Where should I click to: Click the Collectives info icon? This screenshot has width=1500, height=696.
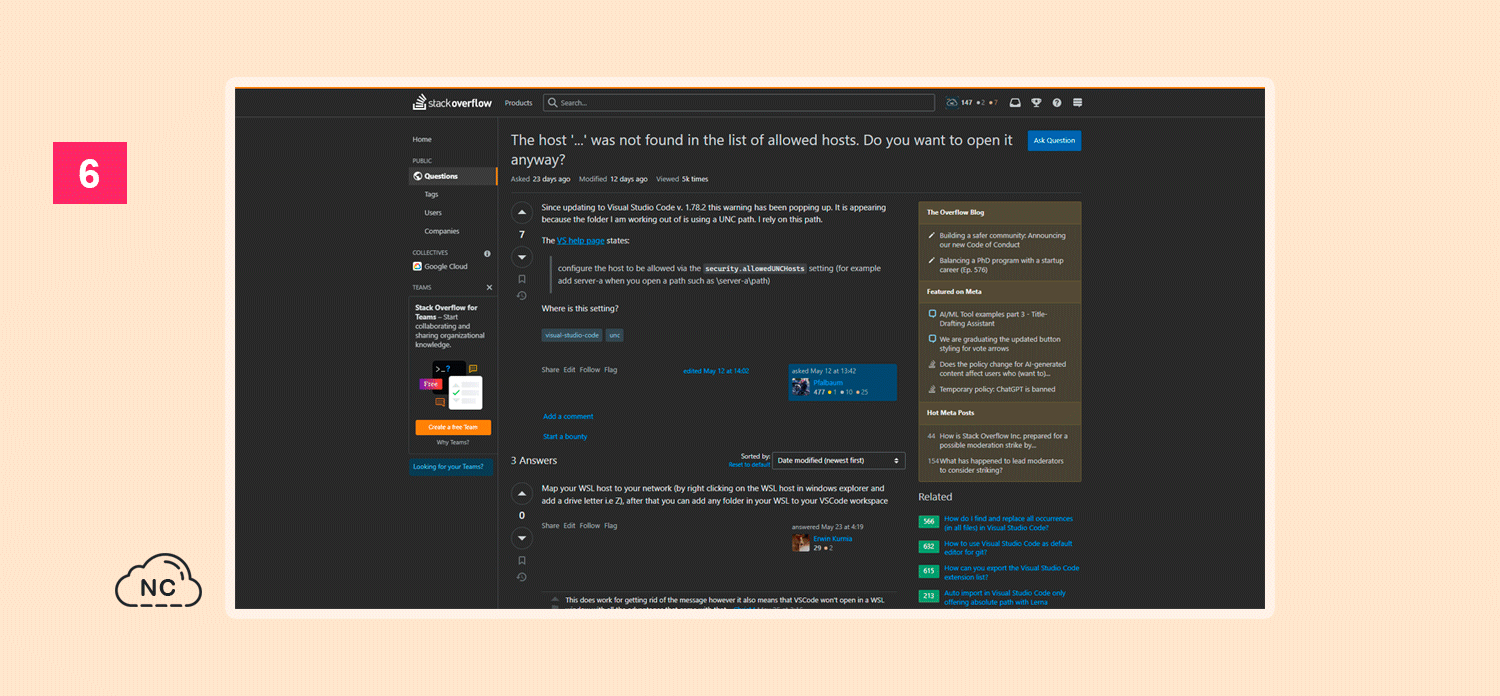tap(488, 253)
